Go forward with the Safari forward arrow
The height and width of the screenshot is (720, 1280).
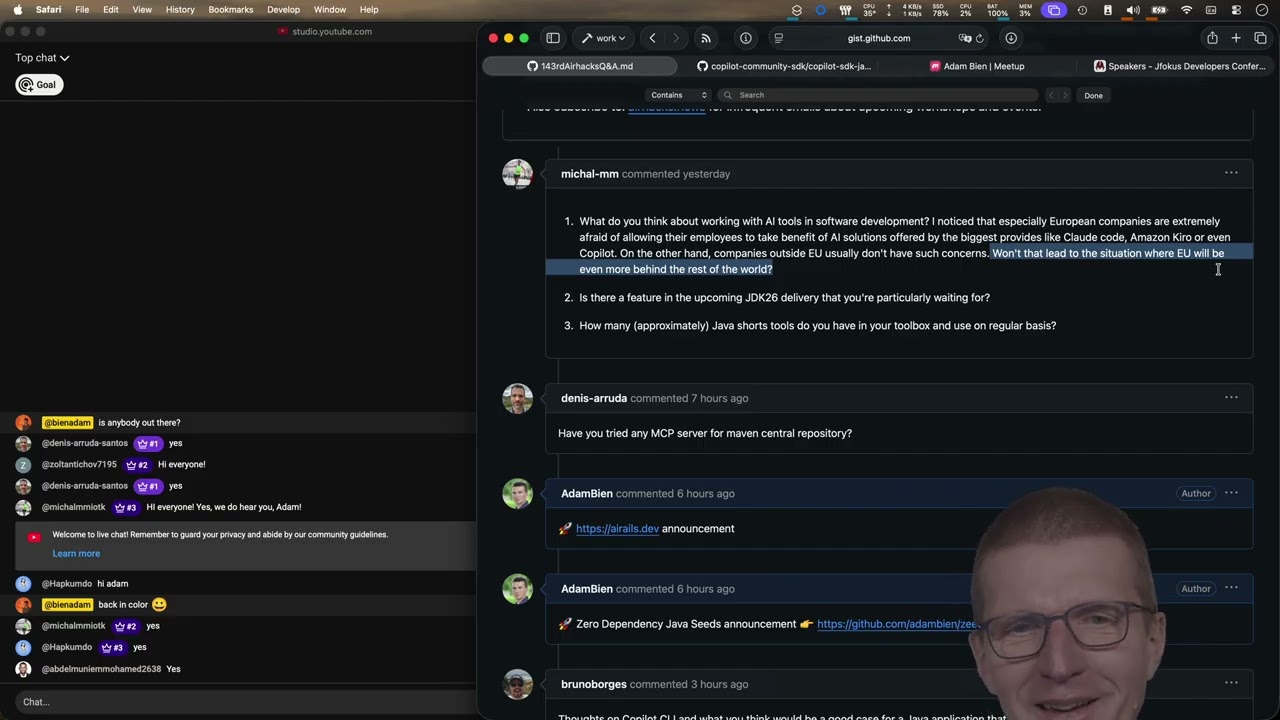(676, 38)
